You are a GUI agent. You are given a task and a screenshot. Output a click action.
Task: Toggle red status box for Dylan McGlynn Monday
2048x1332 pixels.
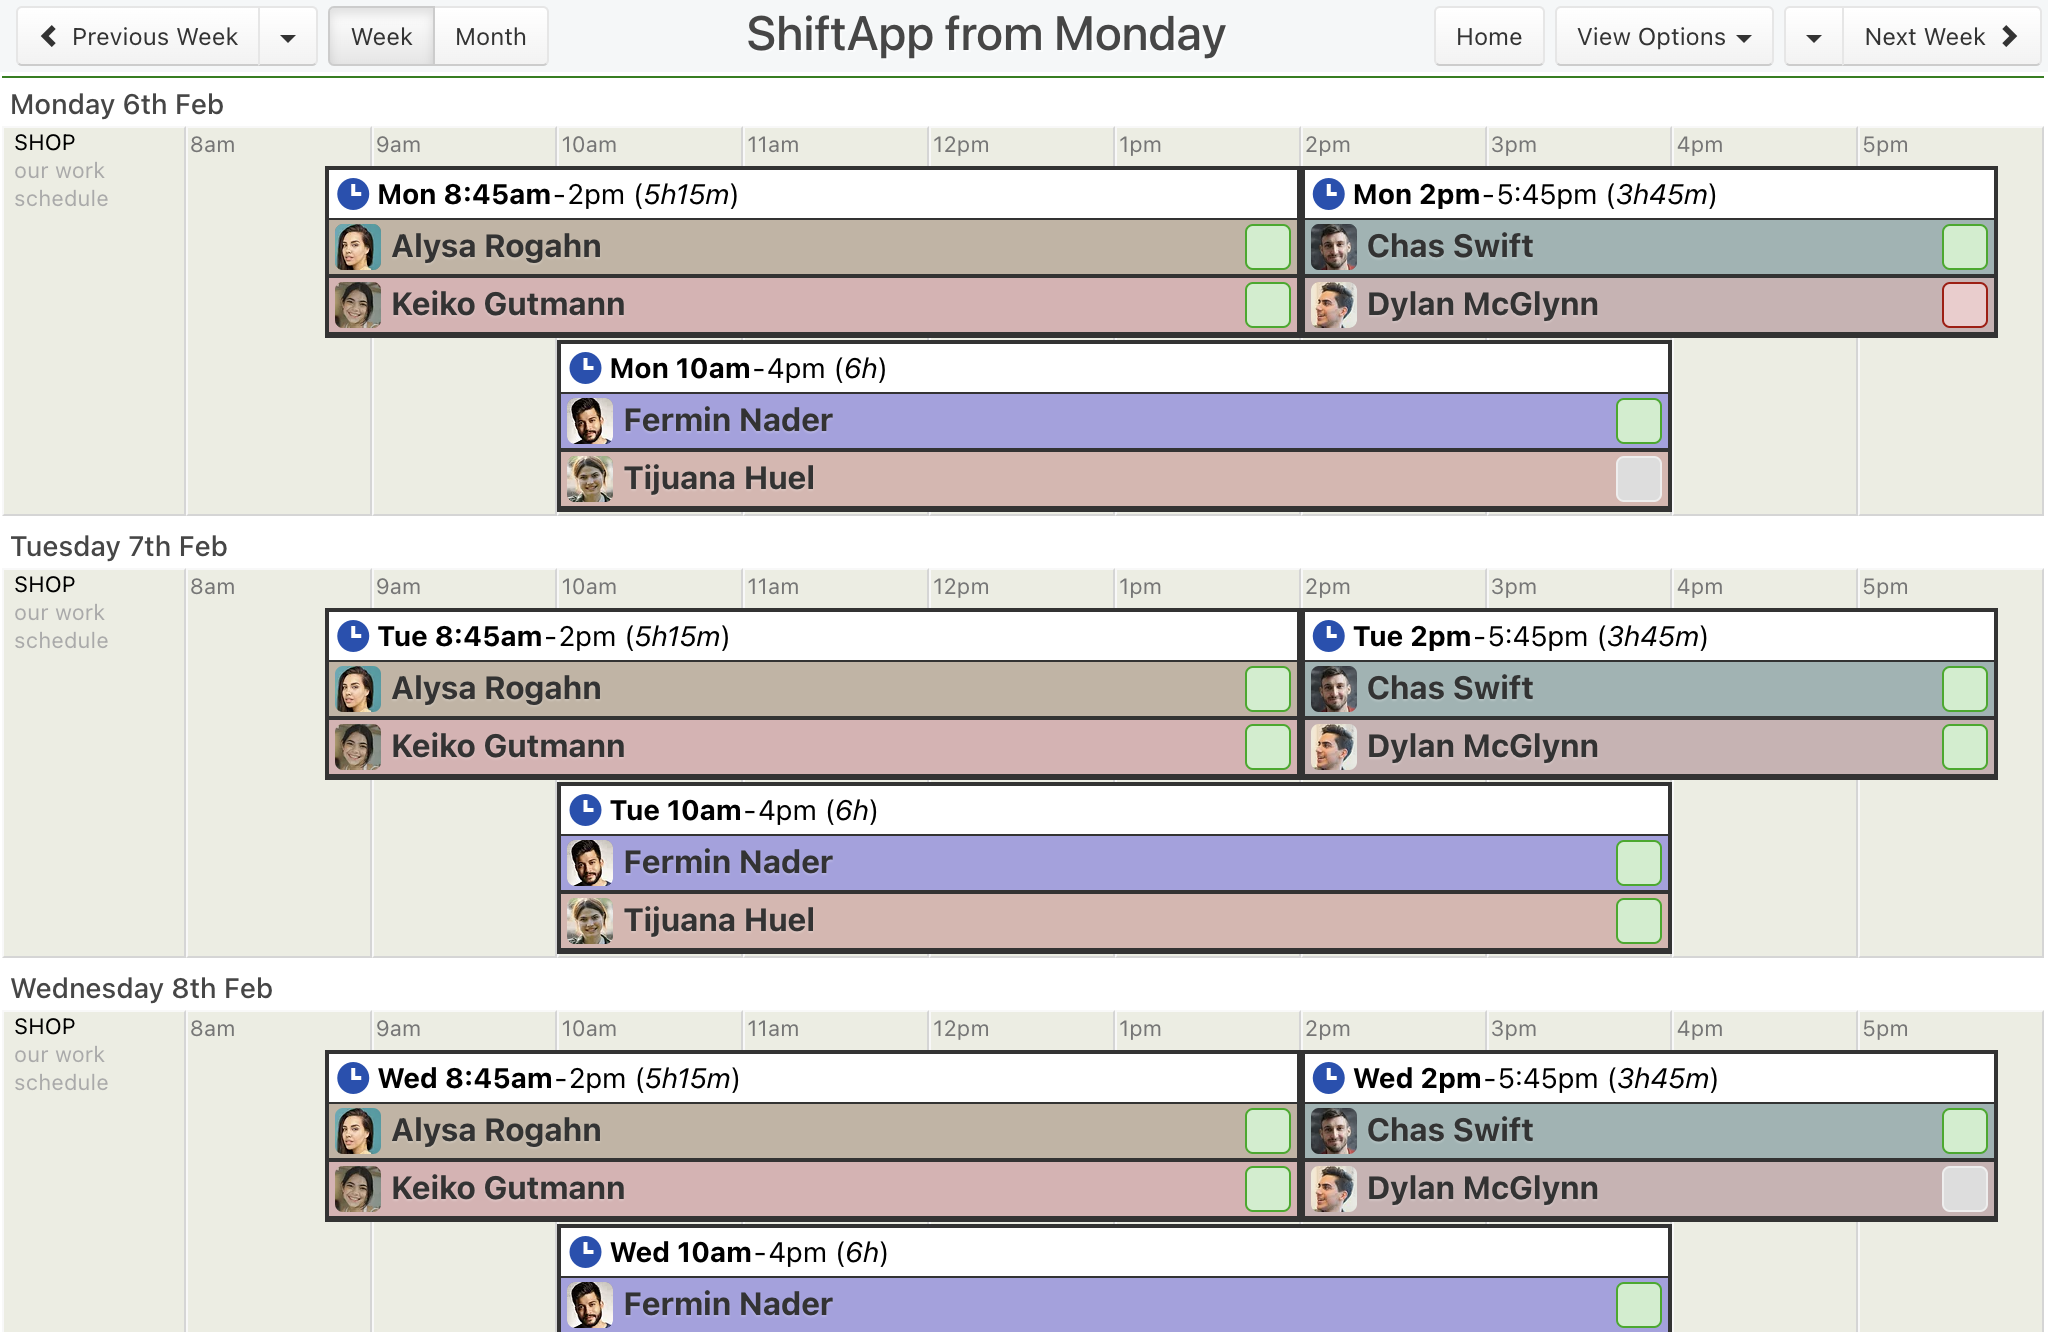[x=1964, y=305]
